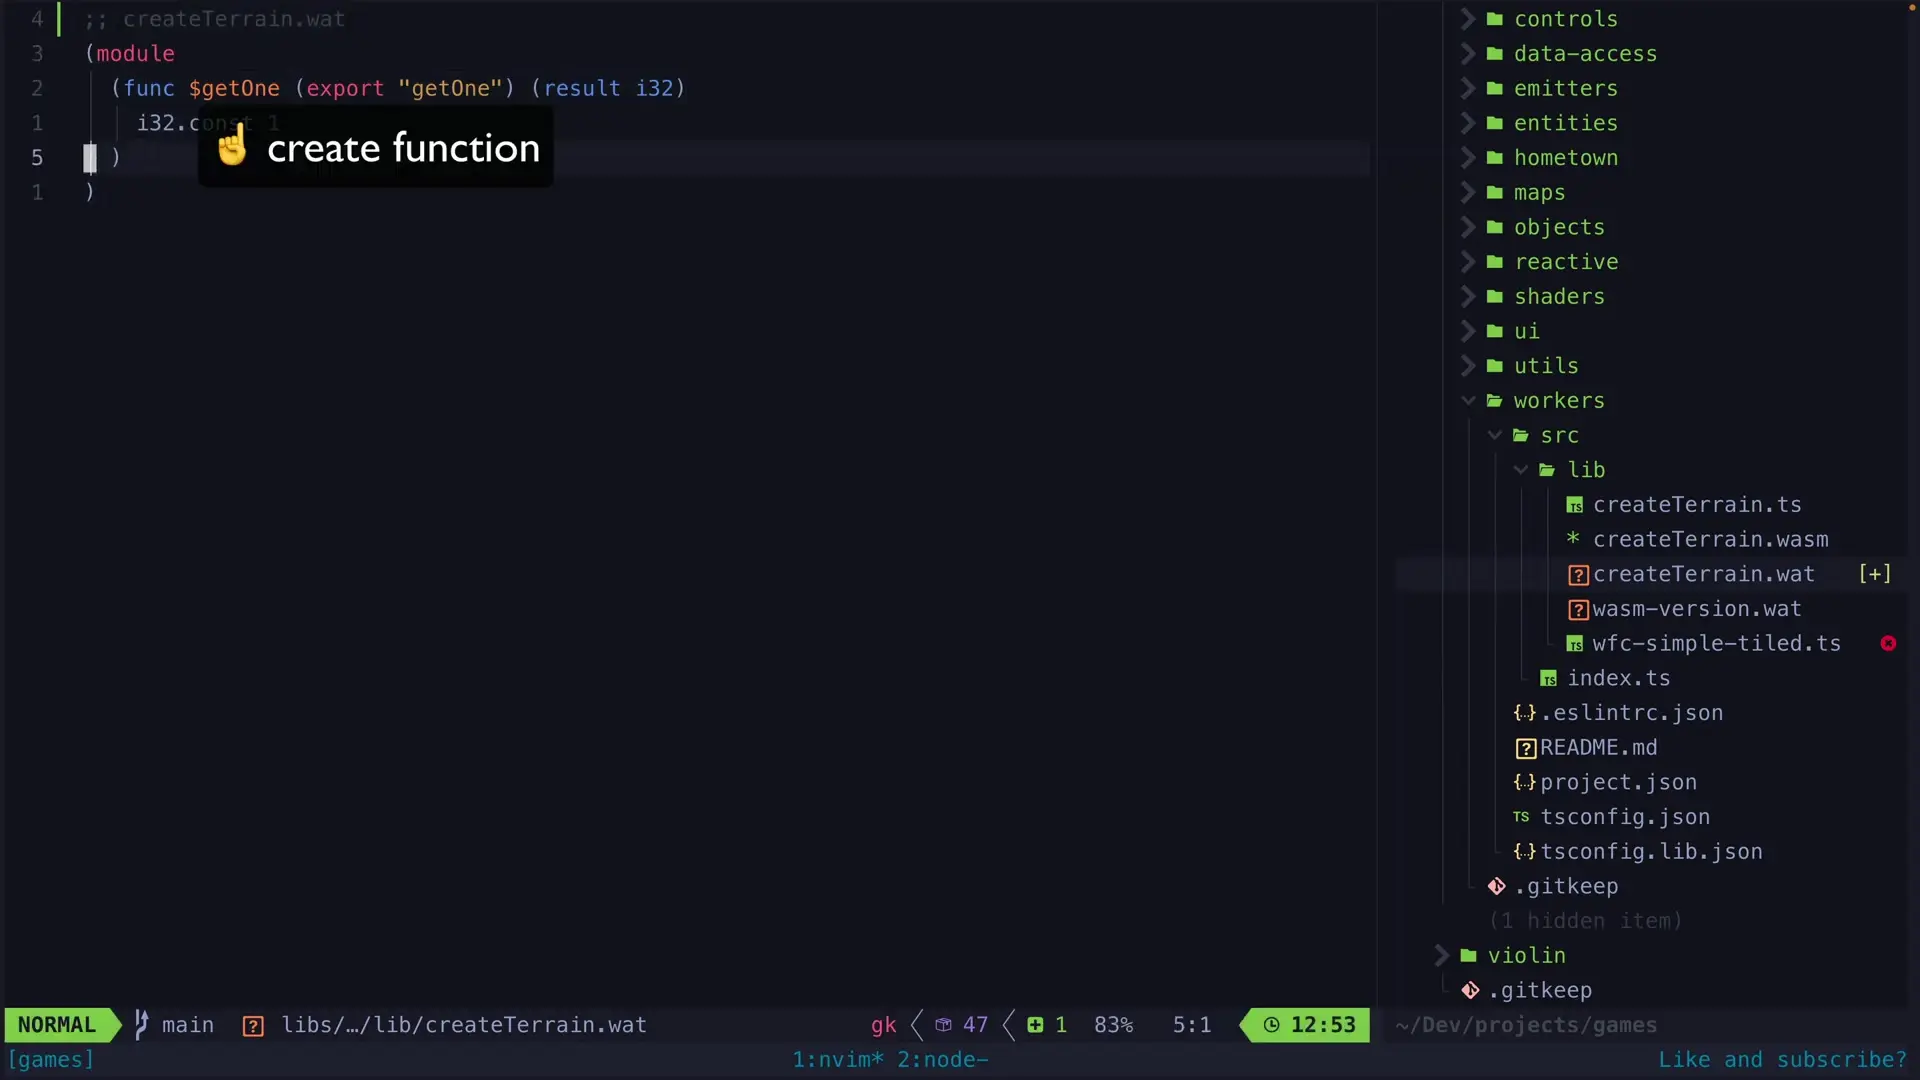The height and width of the screenshot is (1080, 1920).
Task: Click the open workers folder icon
Action: 1495,401
